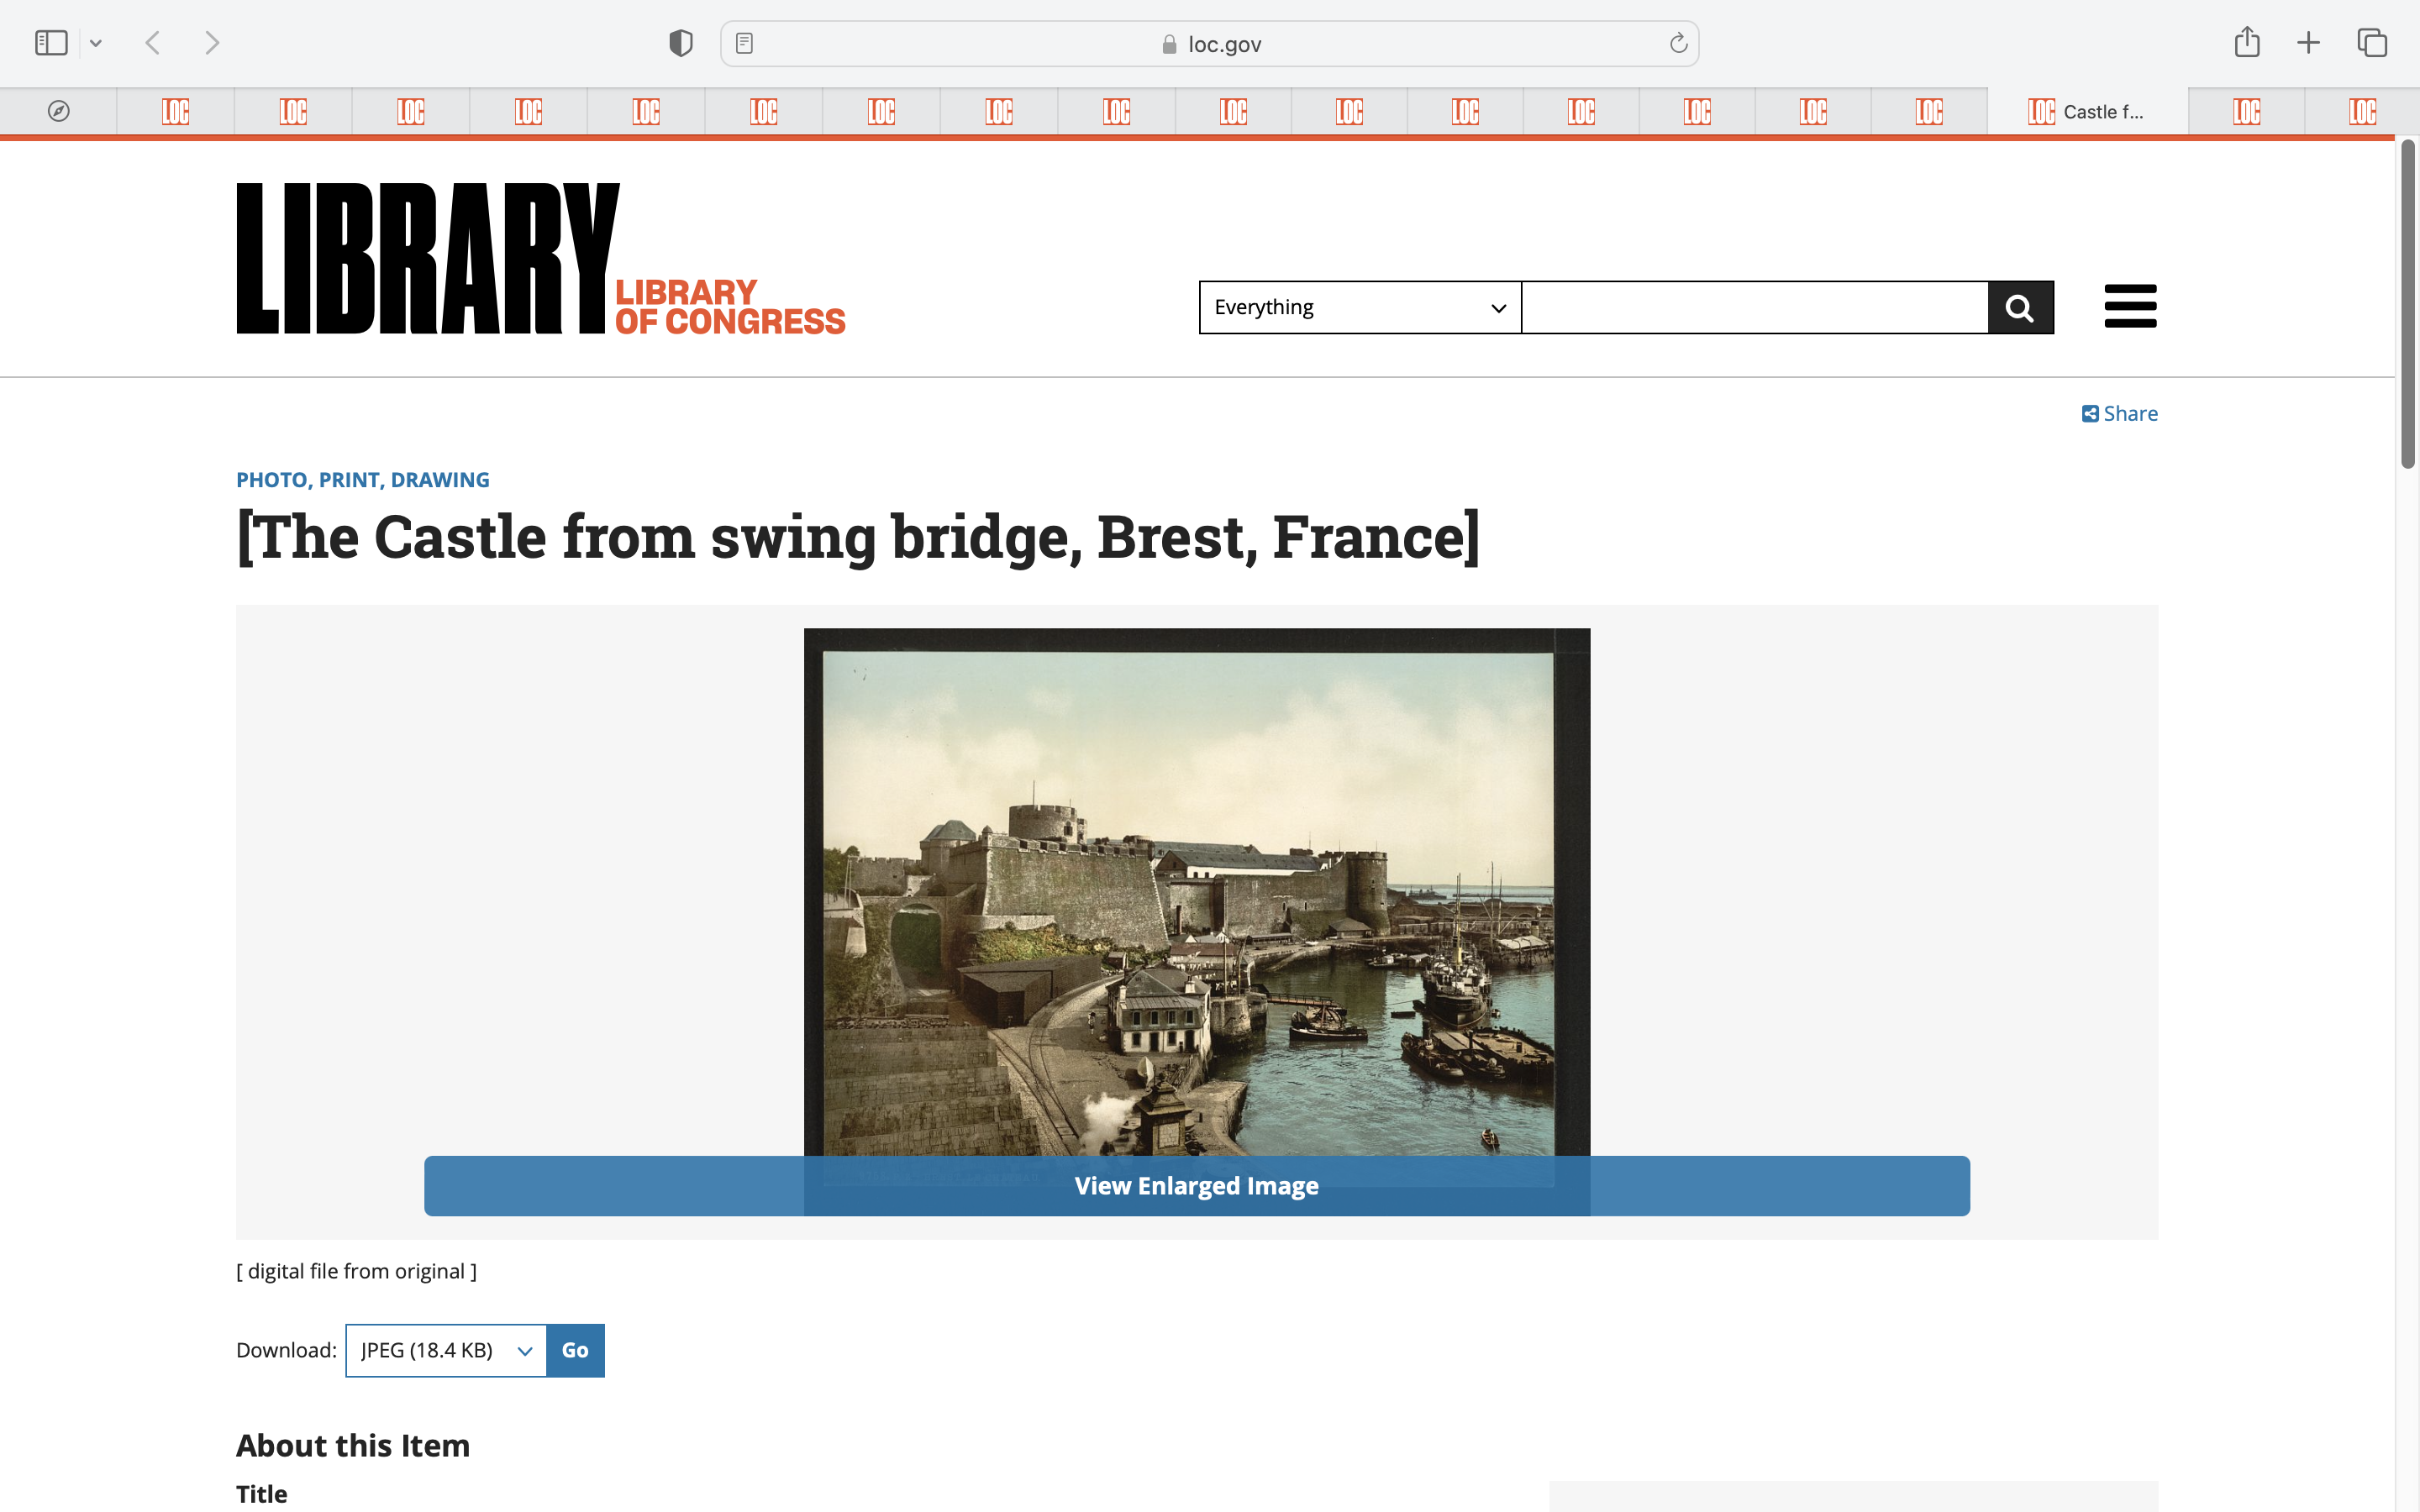Open the hamburger main menu
This screenshot has height=1512, width=2420.
2130,306
